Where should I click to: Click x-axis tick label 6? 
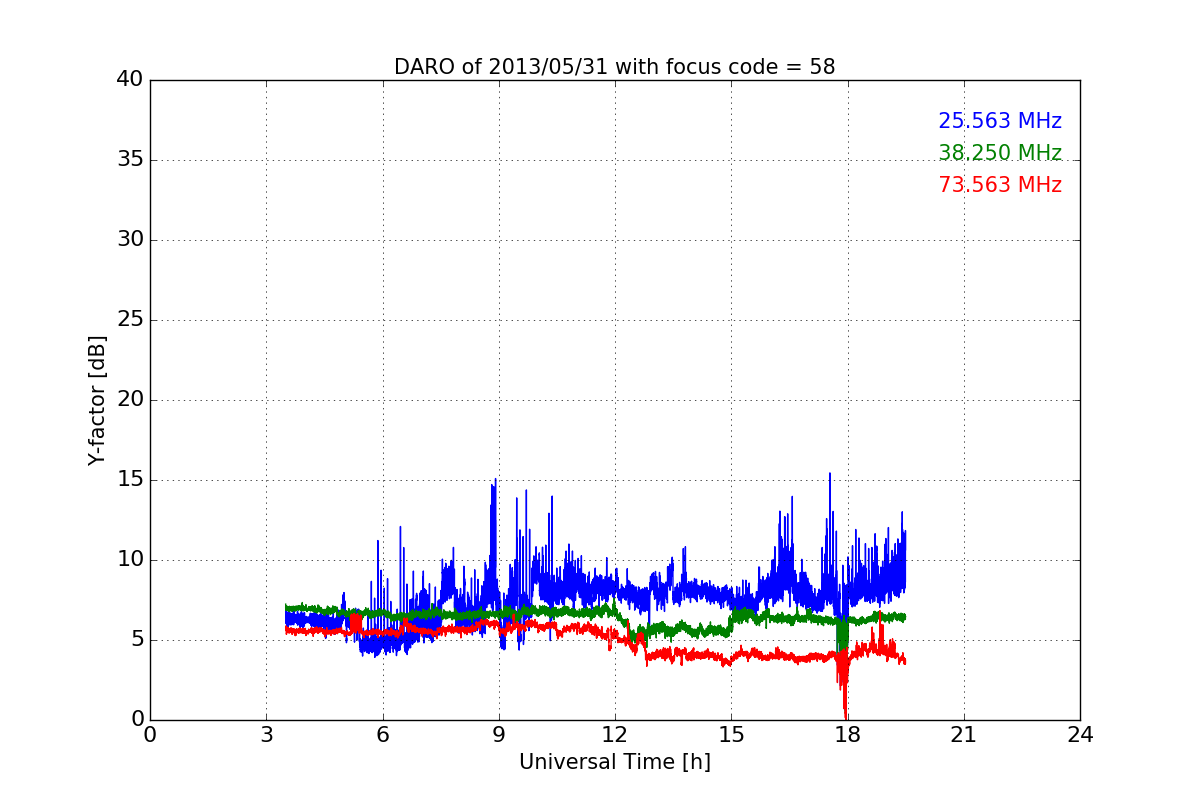(x=382, y=734)
